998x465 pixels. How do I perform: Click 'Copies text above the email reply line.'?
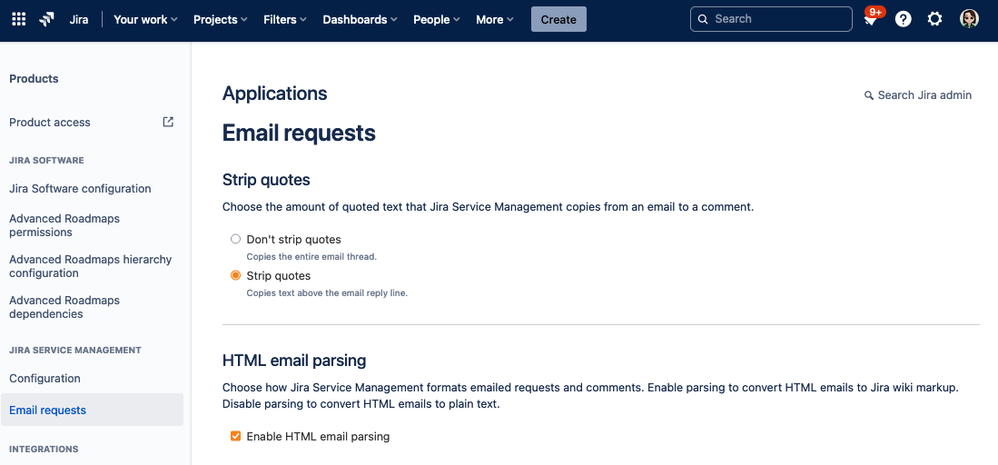[x=327, y=293]
